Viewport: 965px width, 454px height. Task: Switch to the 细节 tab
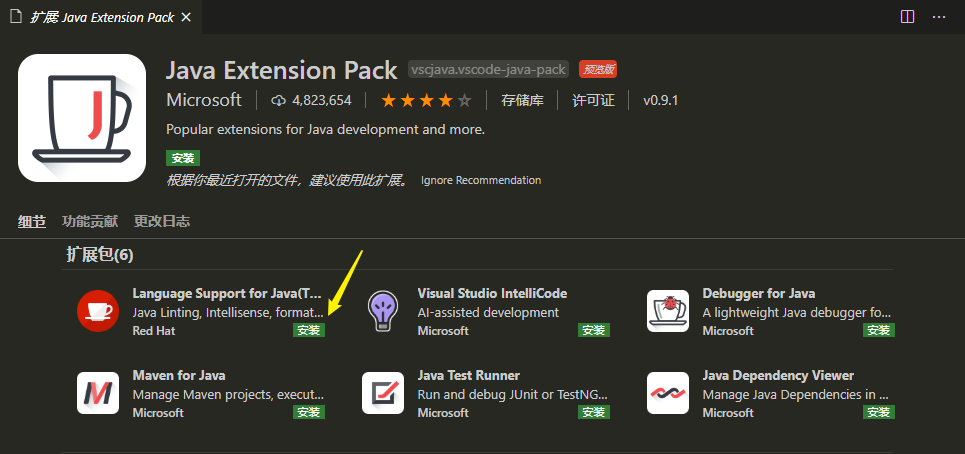[x=32, y=221]
